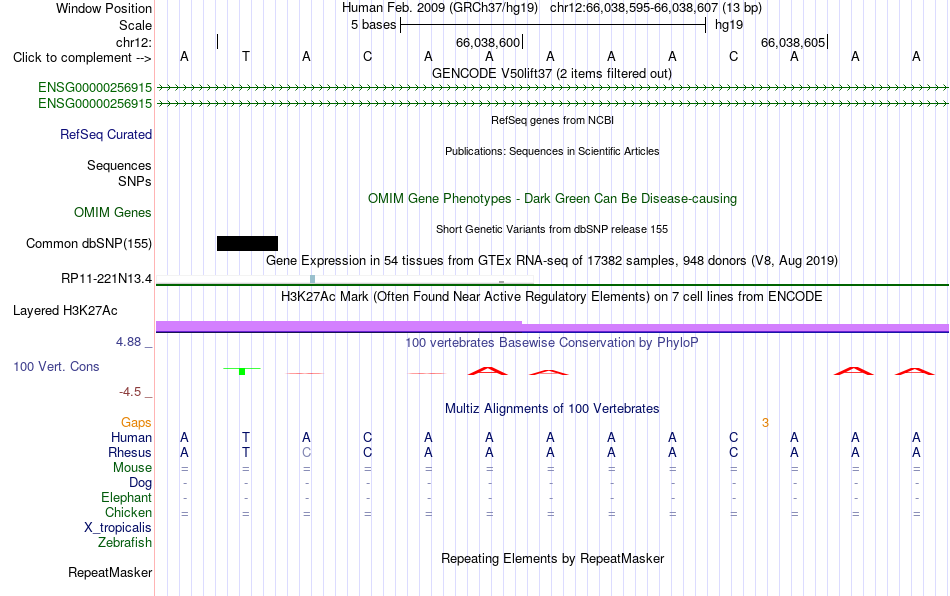Click the 4.88 PhyloP upper bound value
The height and width of the screenshot is (596, 950).
tap(128, 342)
